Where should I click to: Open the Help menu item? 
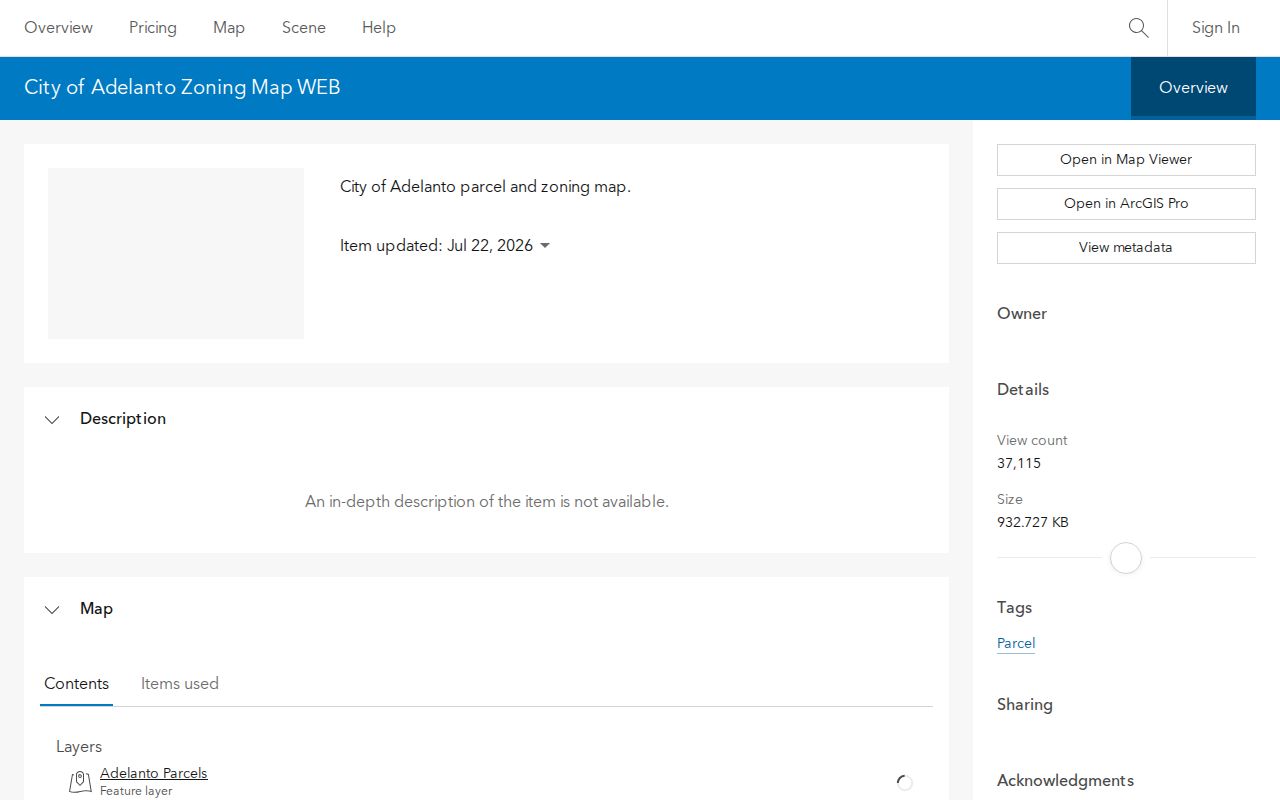379,28
